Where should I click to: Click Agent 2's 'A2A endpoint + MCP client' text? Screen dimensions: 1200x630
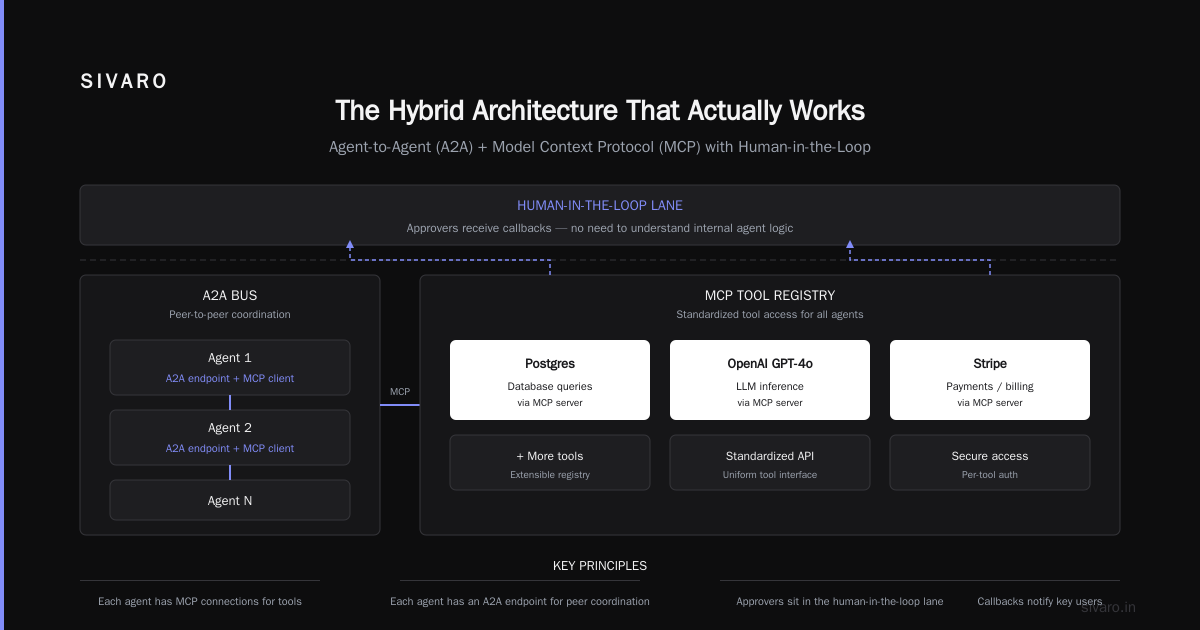[230, 449]
